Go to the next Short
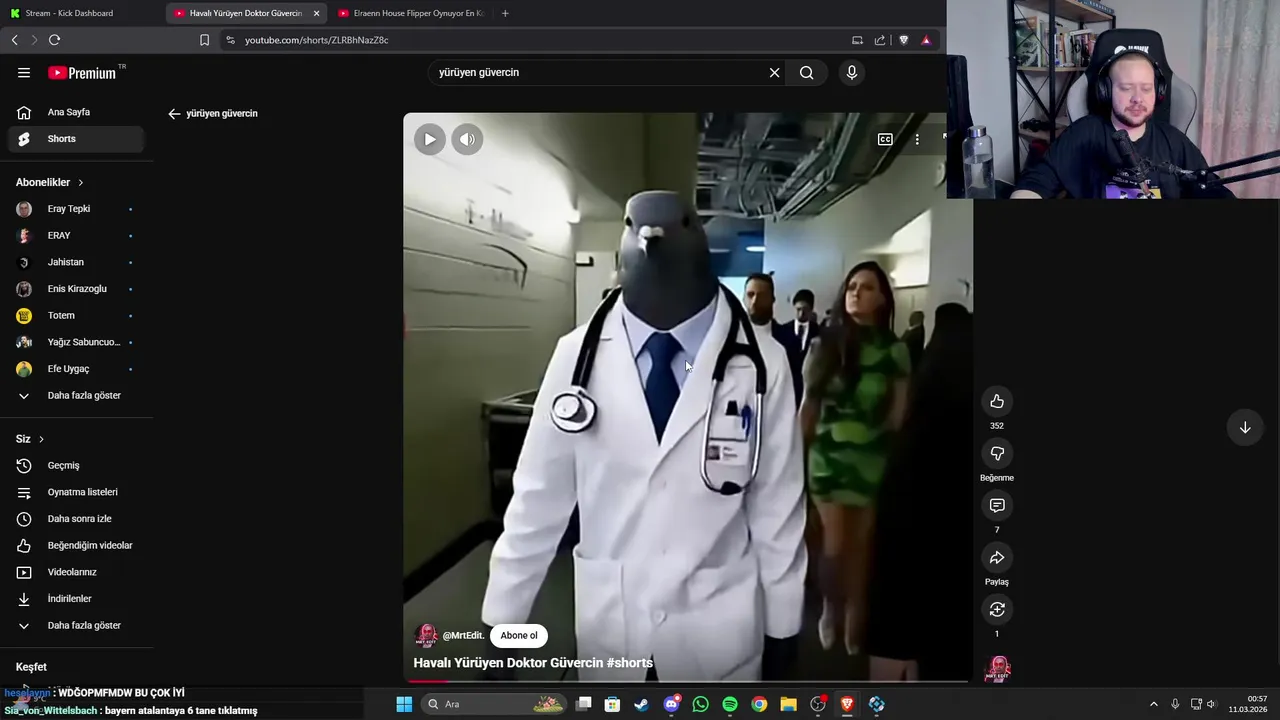This screenshot has width=1280, height=720. click(1245, 428)
